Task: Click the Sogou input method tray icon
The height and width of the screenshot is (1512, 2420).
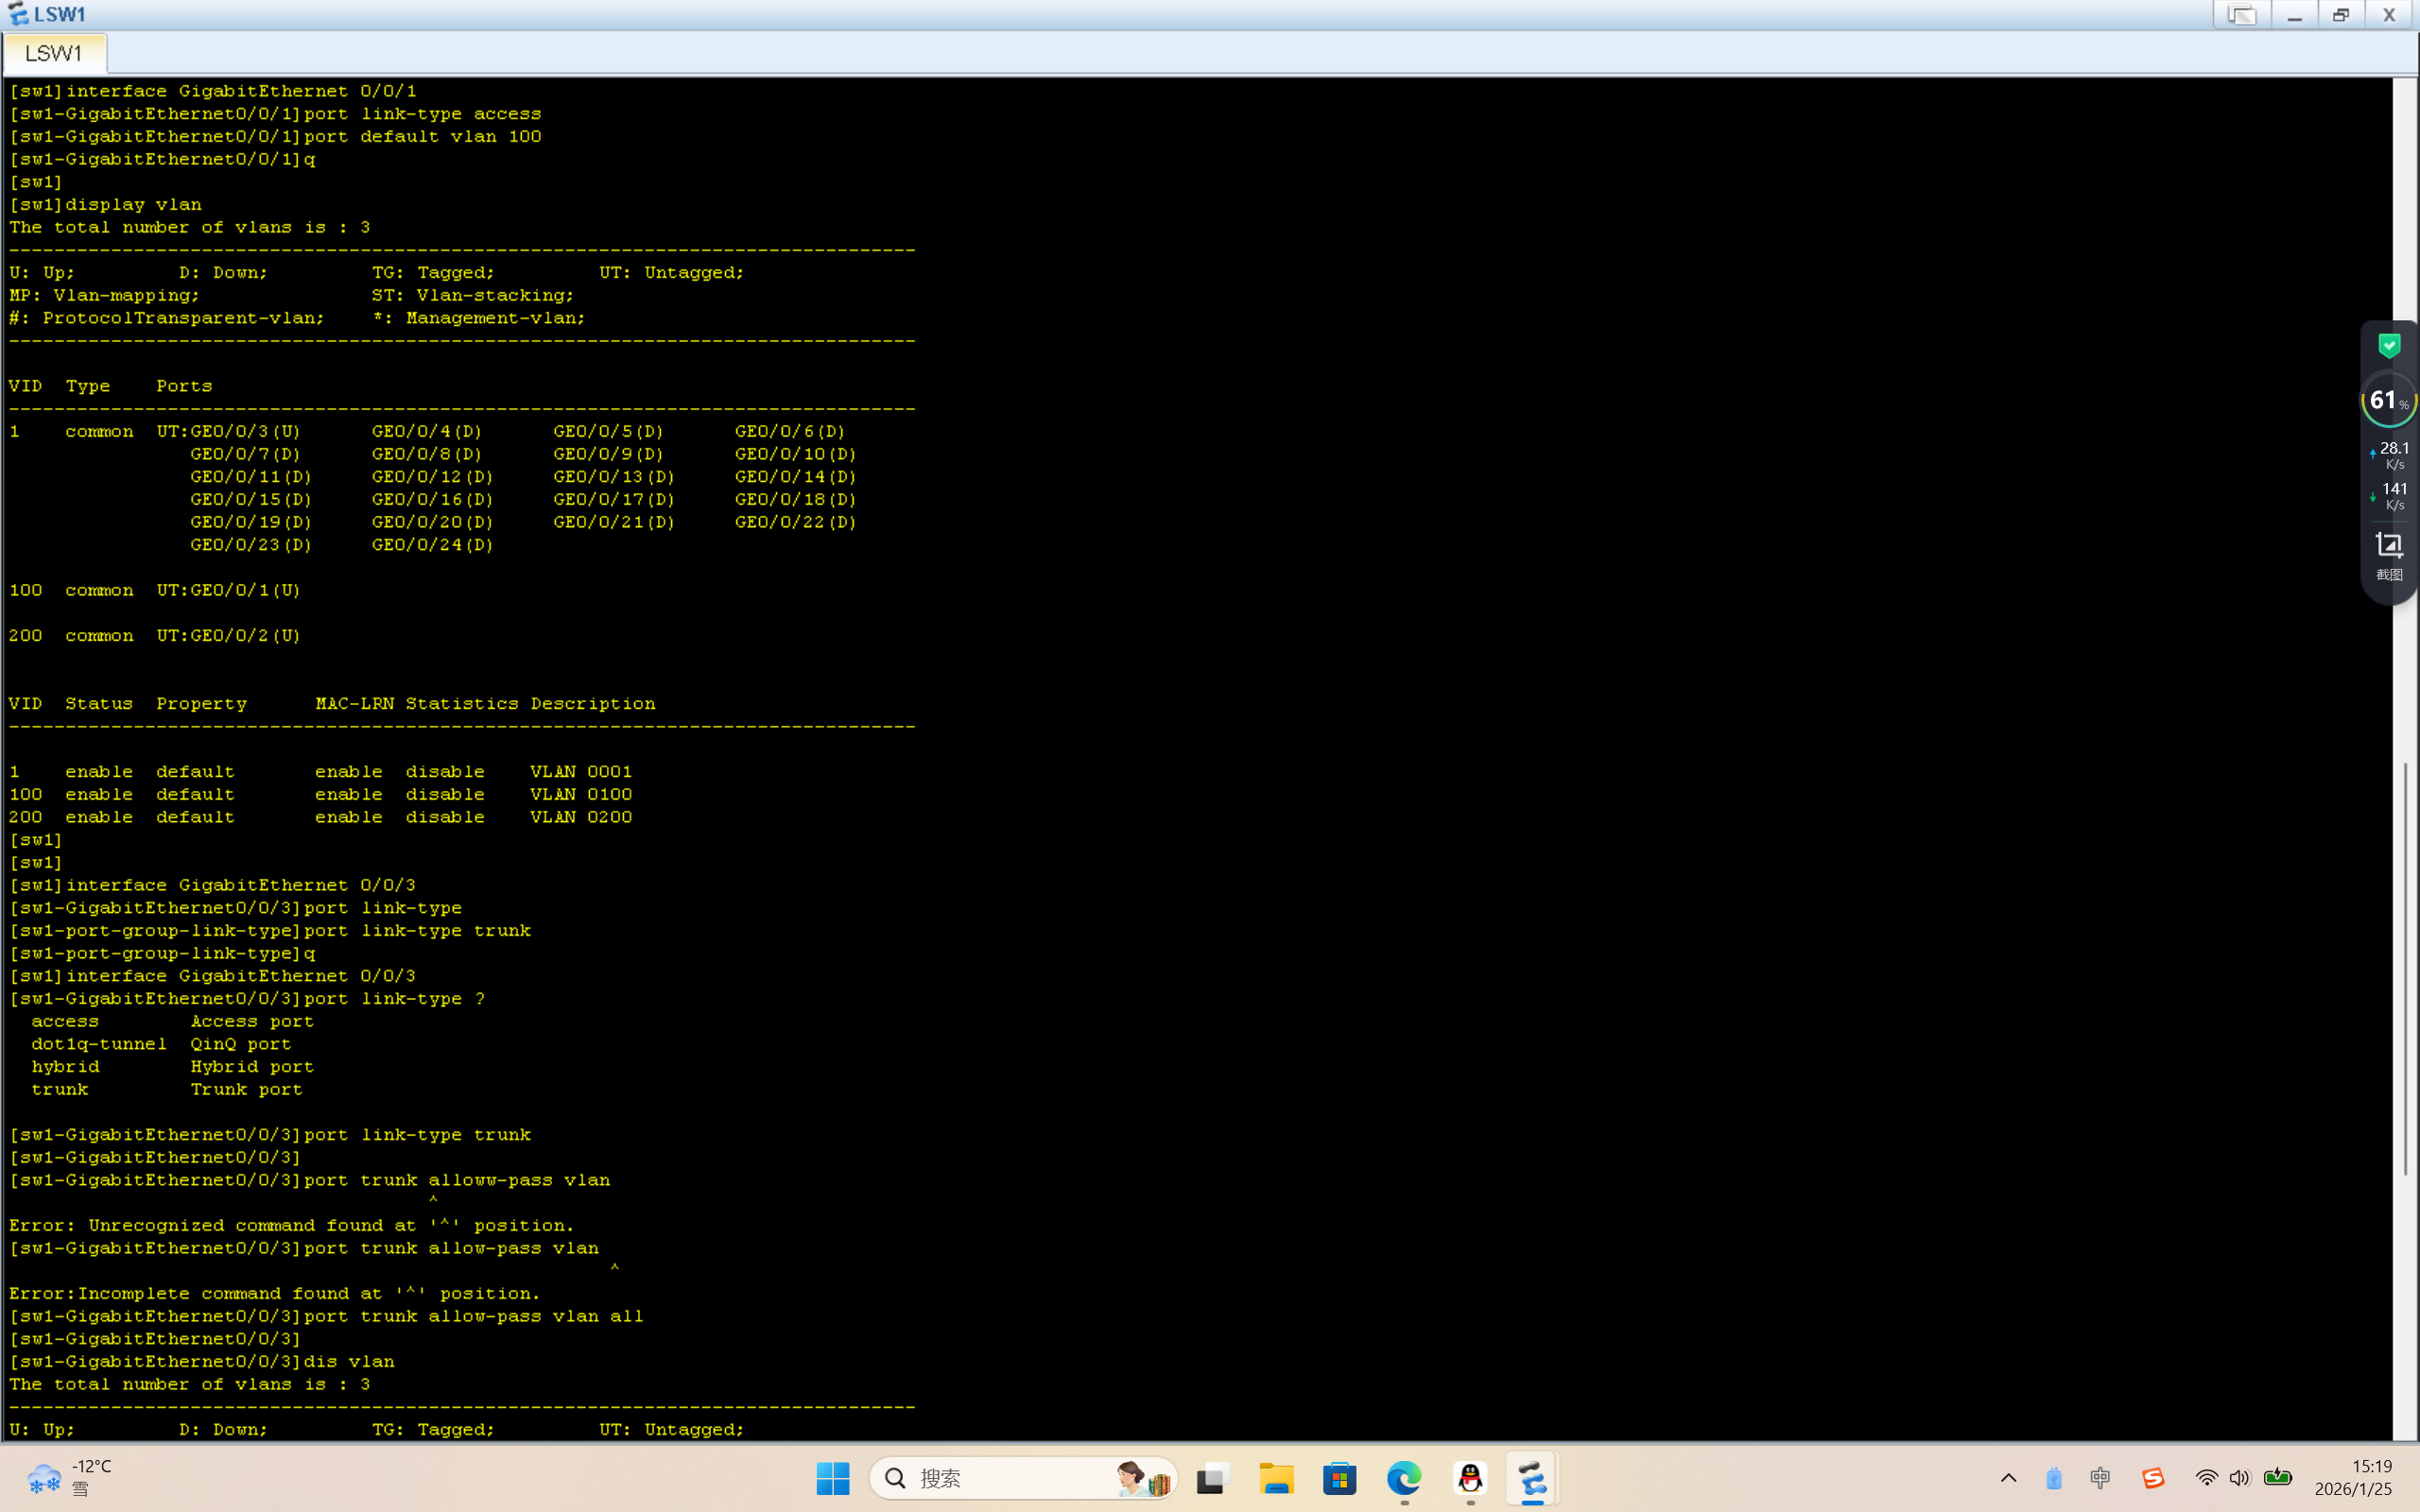Action: point(2153,1478)
